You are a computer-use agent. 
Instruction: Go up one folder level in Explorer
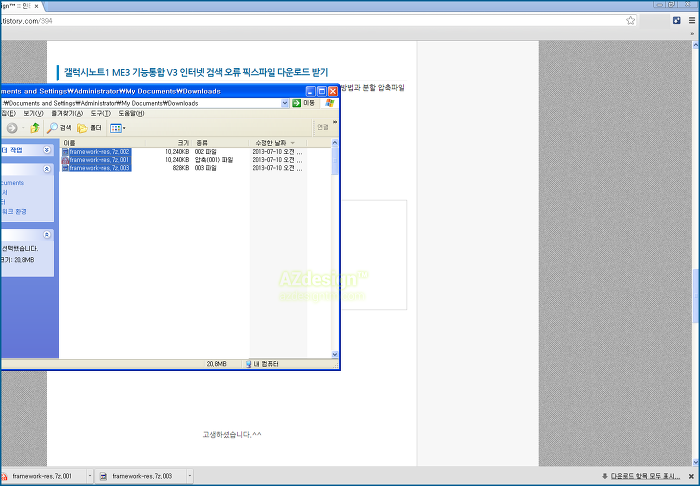tap(35, 128)
